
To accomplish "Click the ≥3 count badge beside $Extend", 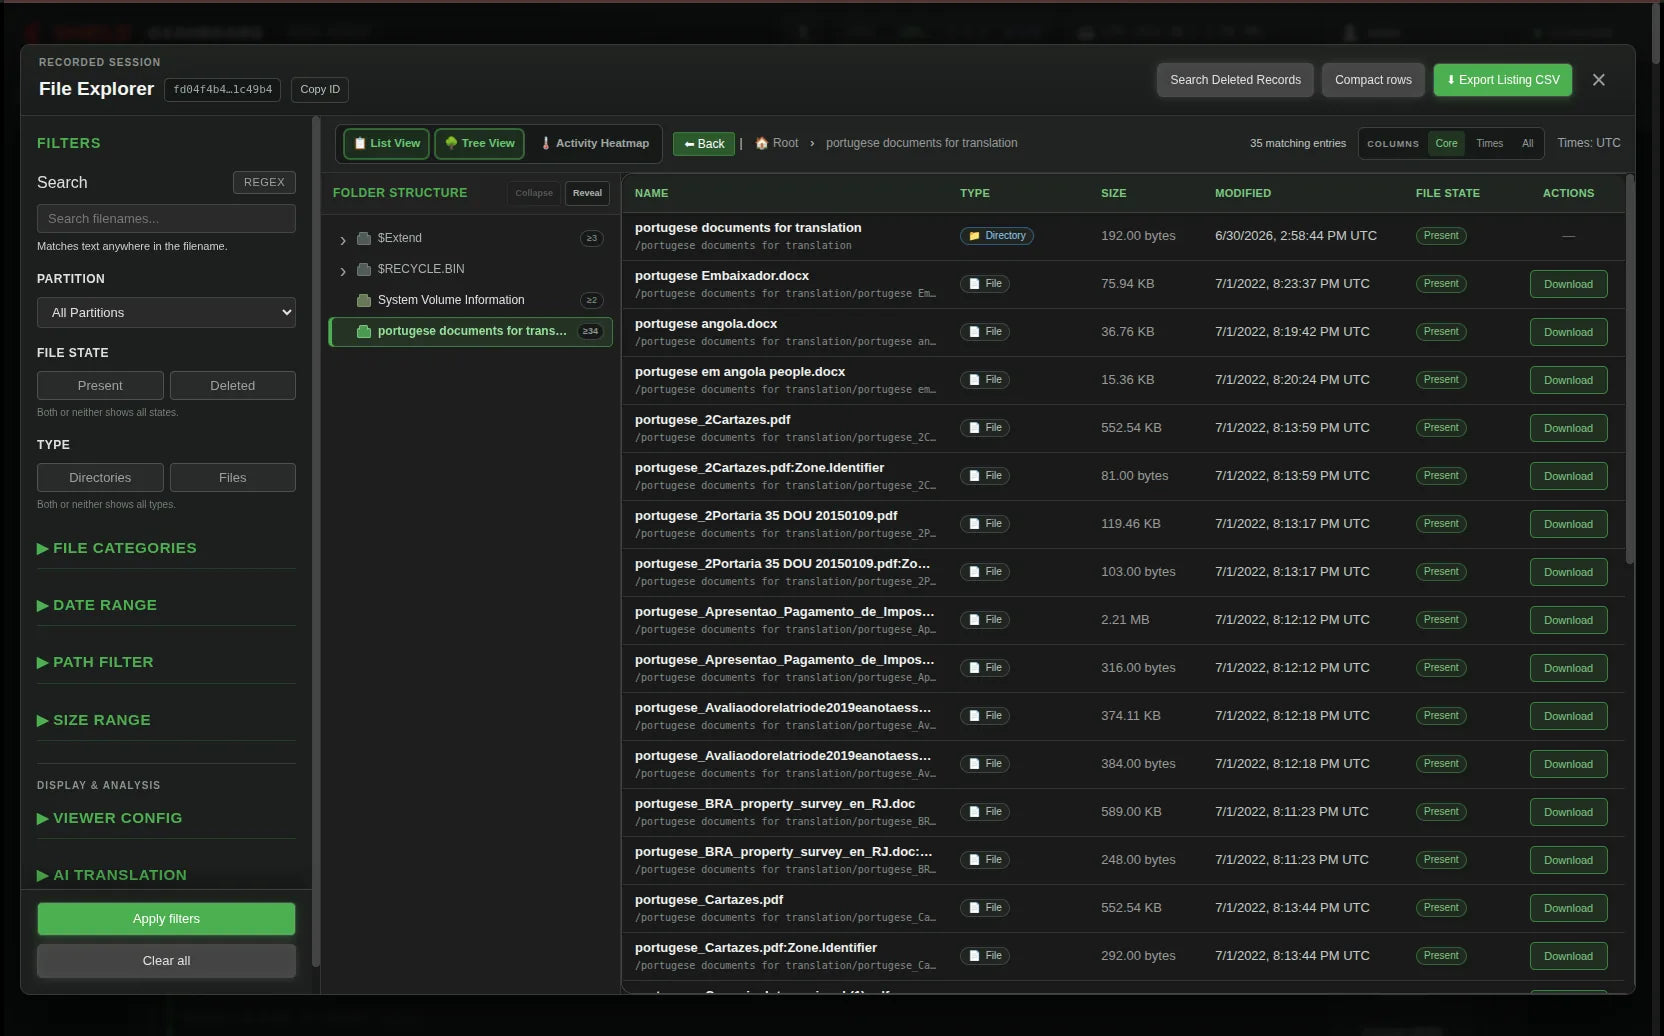I will click(592, 238).
